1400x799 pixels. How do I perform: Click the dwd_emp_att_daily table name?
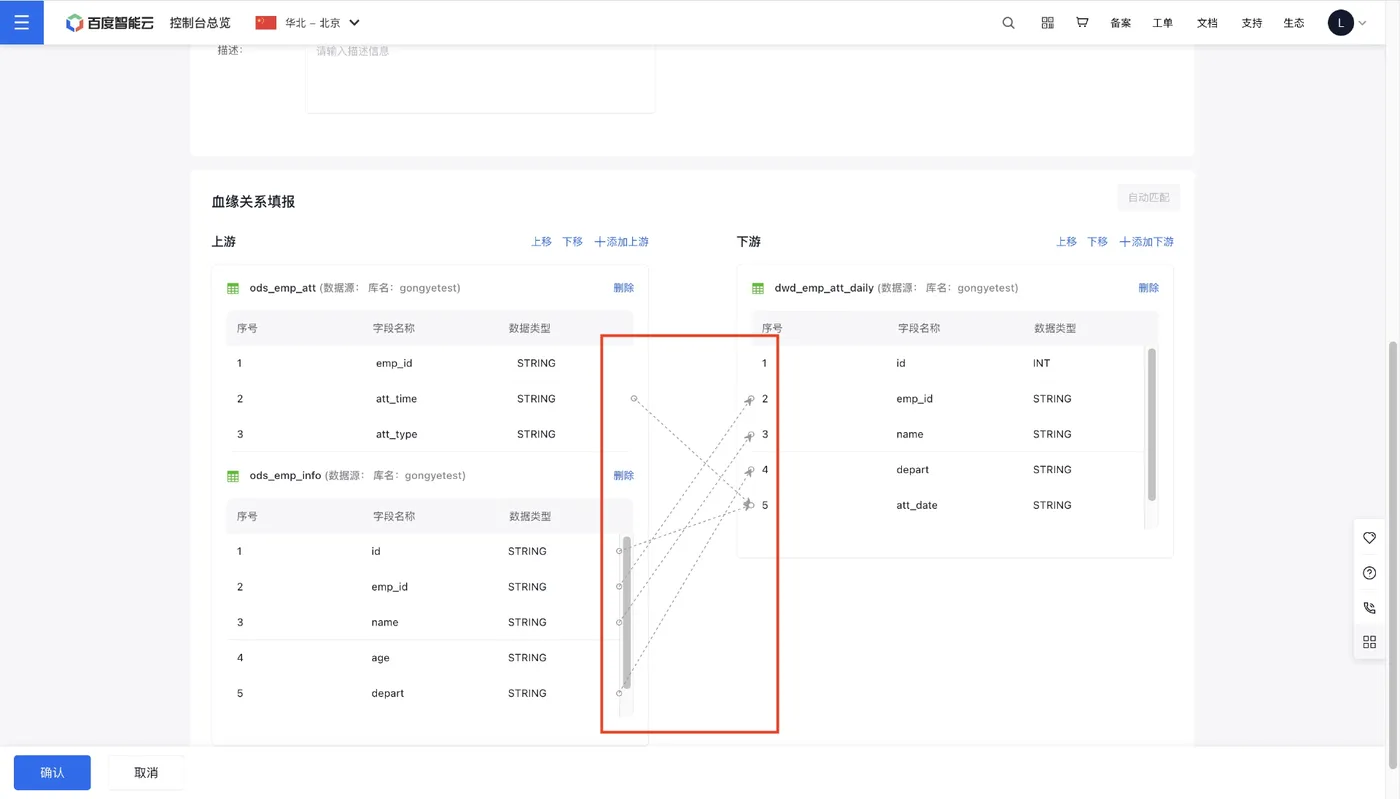[825, 288]
